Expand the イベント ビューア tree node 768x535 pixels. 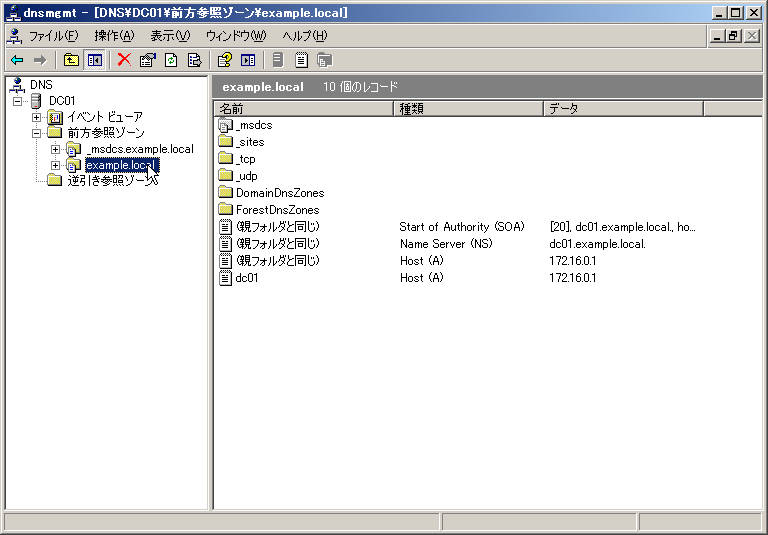tap(37, 117)
